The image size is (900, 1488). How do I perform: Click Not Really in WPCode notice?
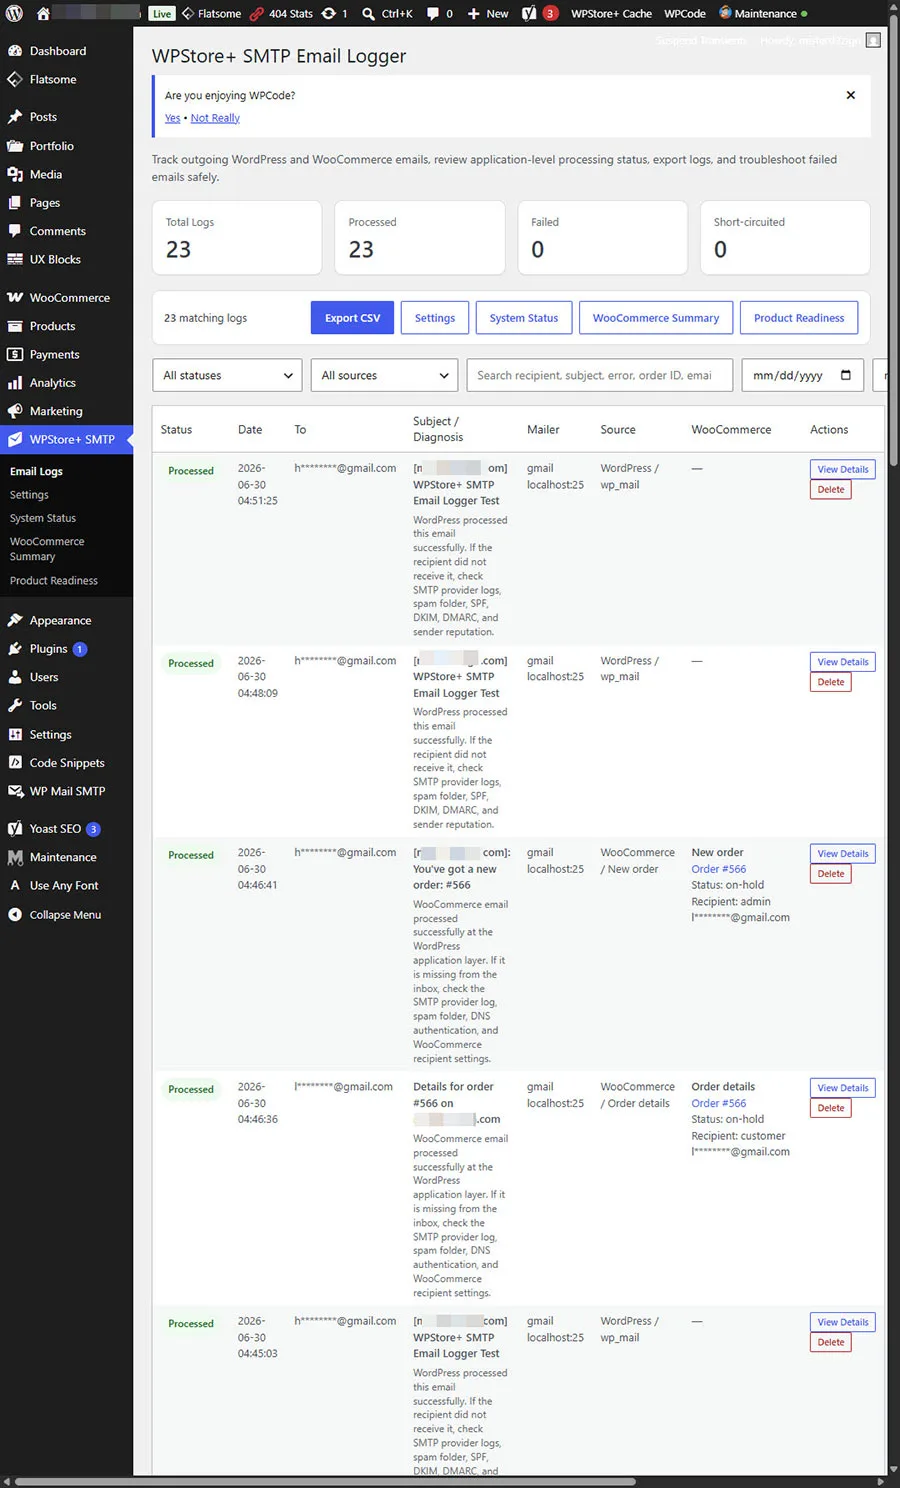pyautogui.click(x=215, y=118)
